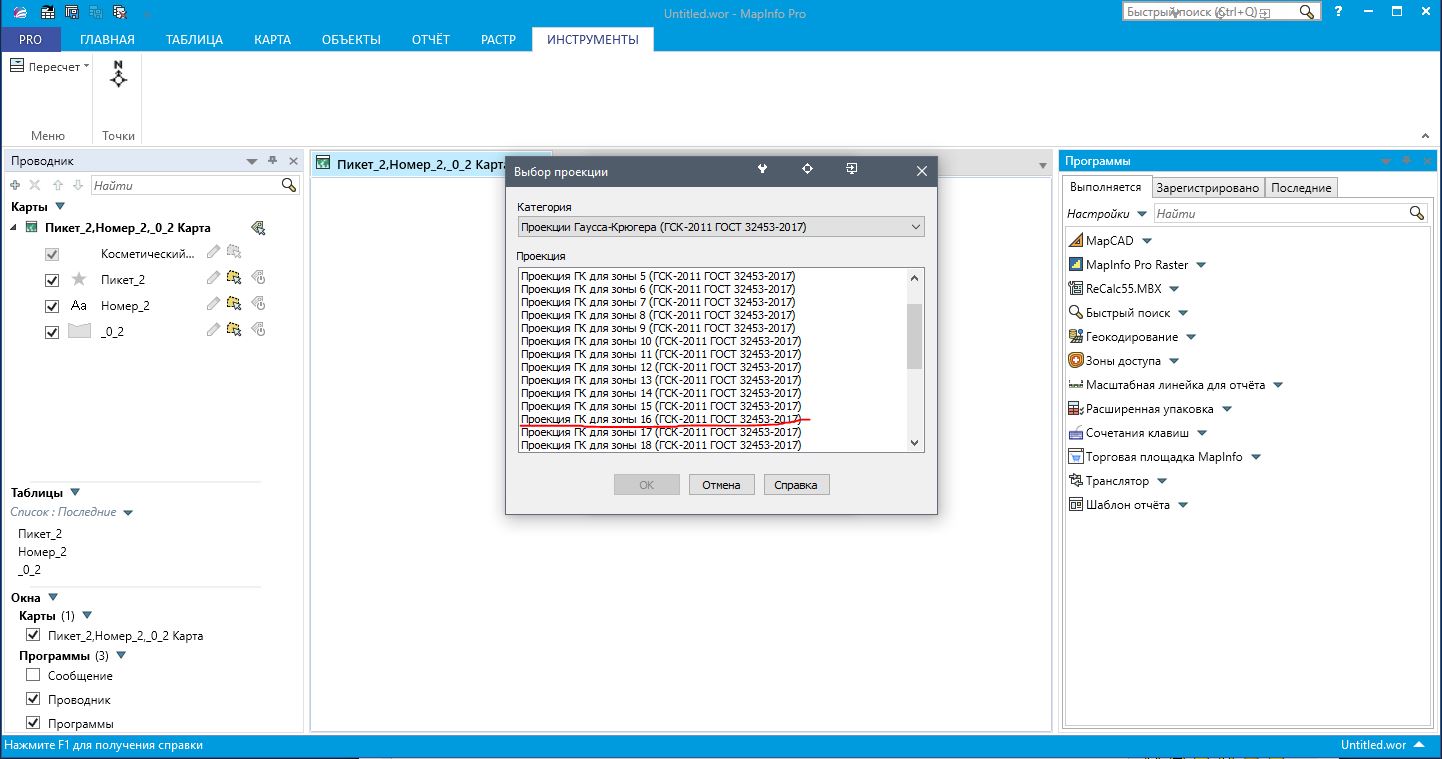Expand the Геокодирование program arrow

(x=1191, y=337)
